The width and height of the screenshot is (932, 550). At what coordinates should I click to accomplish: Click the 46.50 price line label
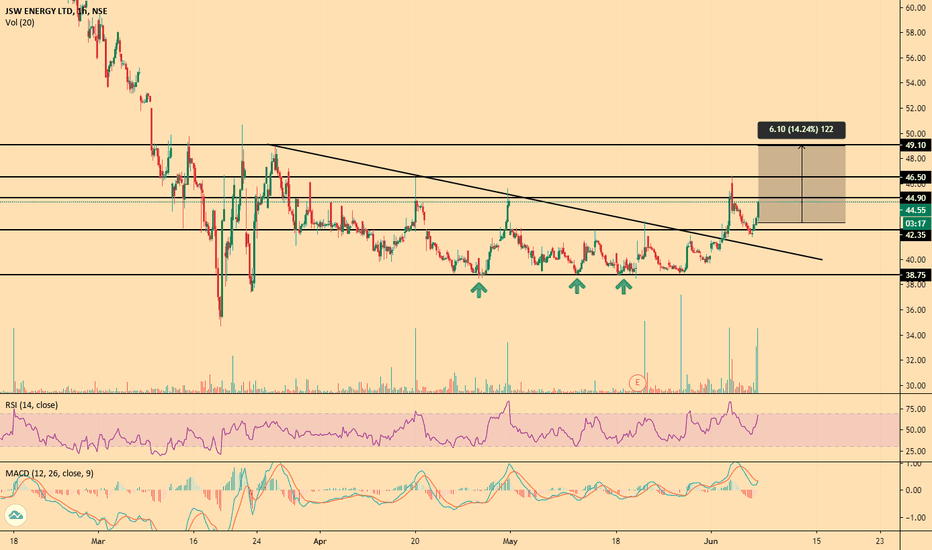pos(915,177)
